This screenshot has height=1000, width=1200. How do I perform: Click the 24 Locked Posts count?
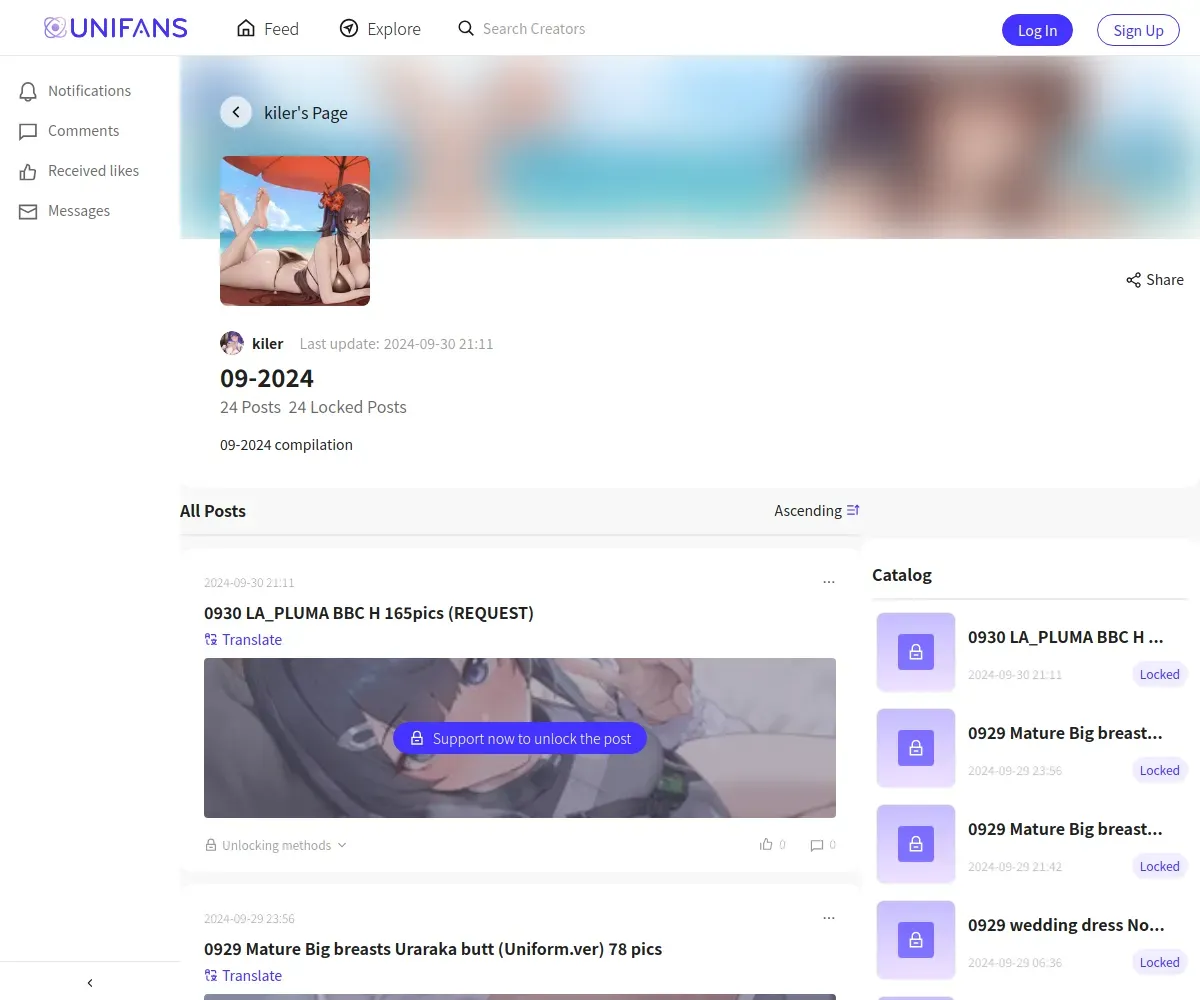click(x=347, y=407)
